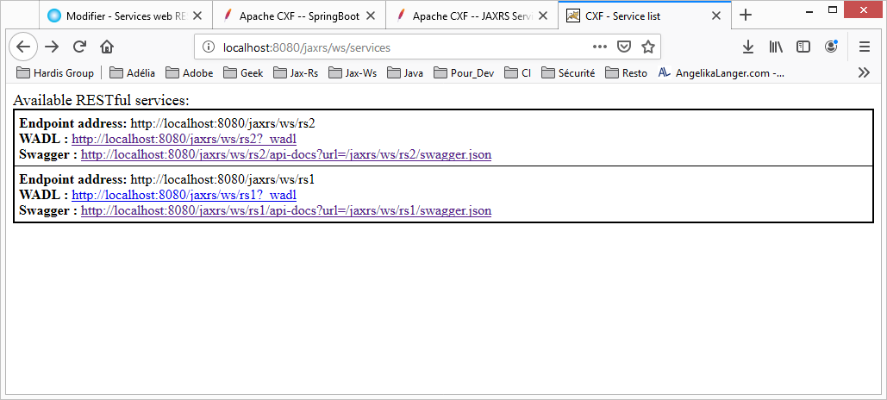Switch to Apache CXF -- SpringBoot tab

[x=295, y=16]
